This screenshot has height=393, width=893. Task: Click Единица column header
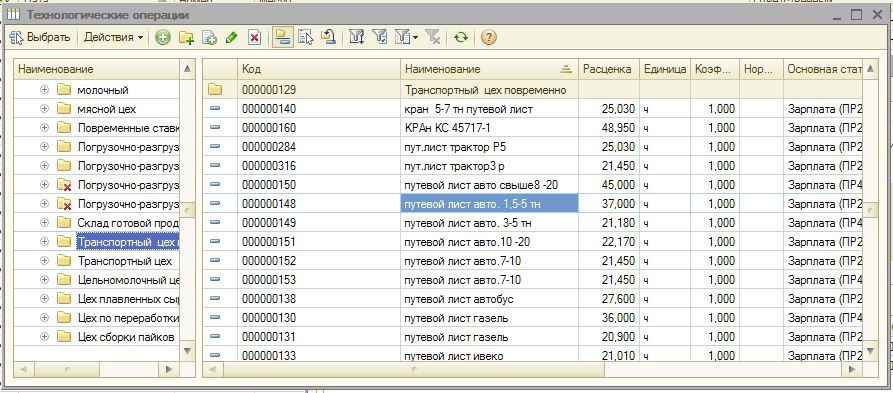point(665,69)
